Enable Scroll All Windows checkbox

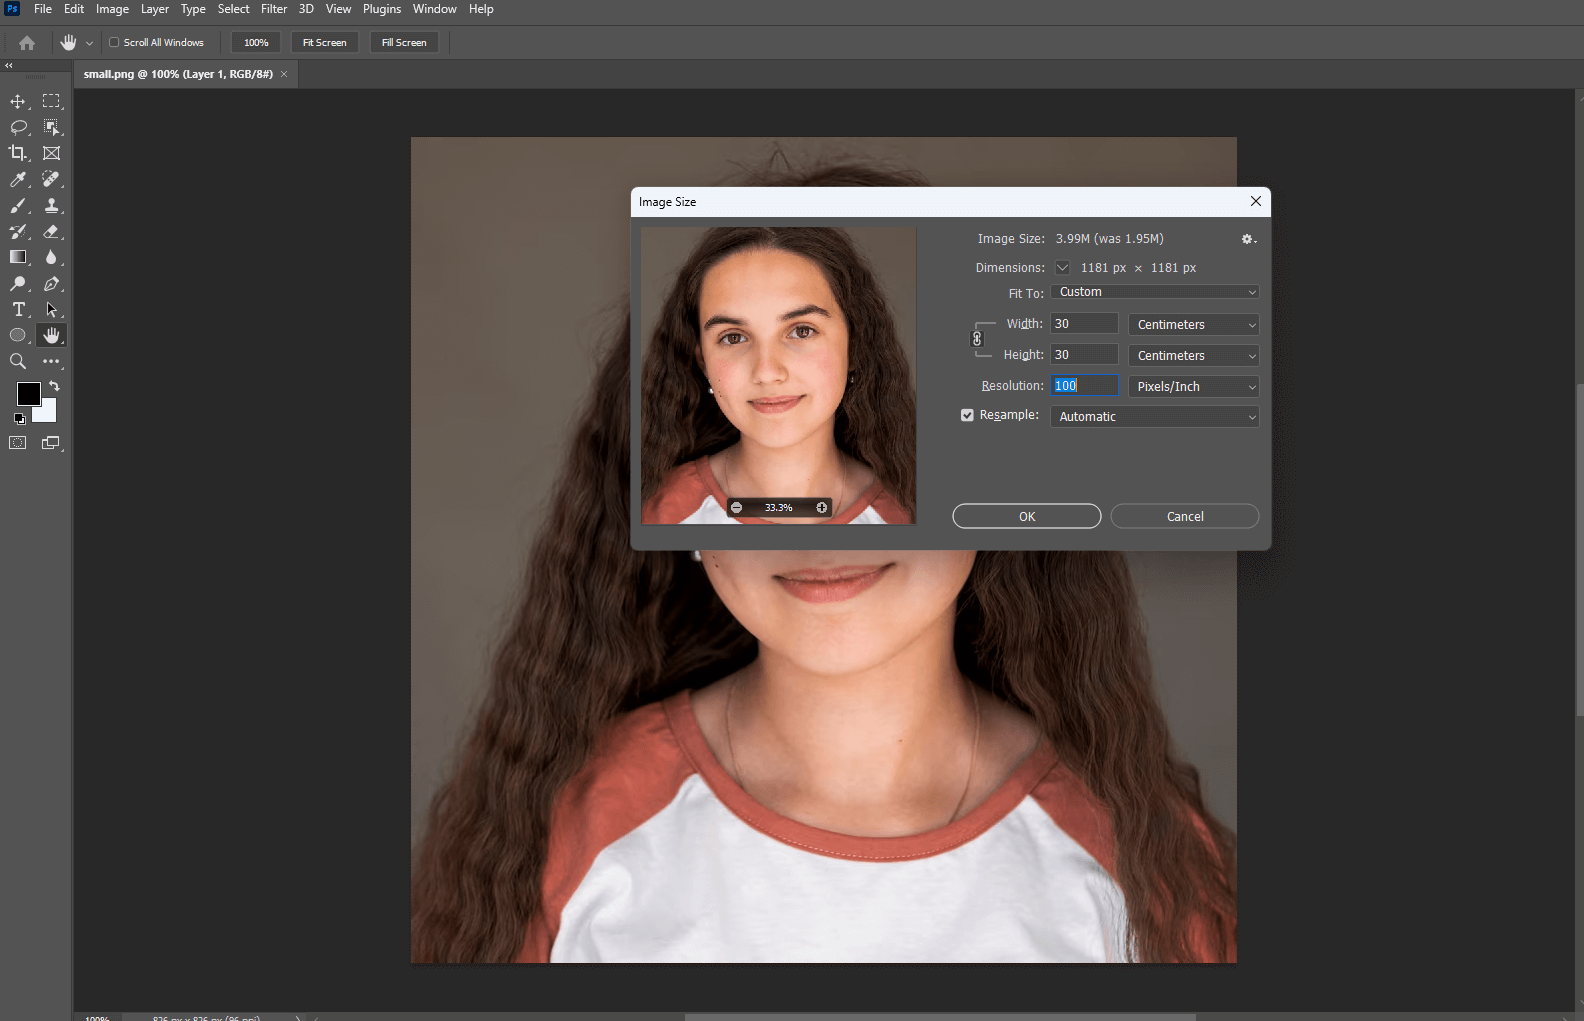(114, 43)
